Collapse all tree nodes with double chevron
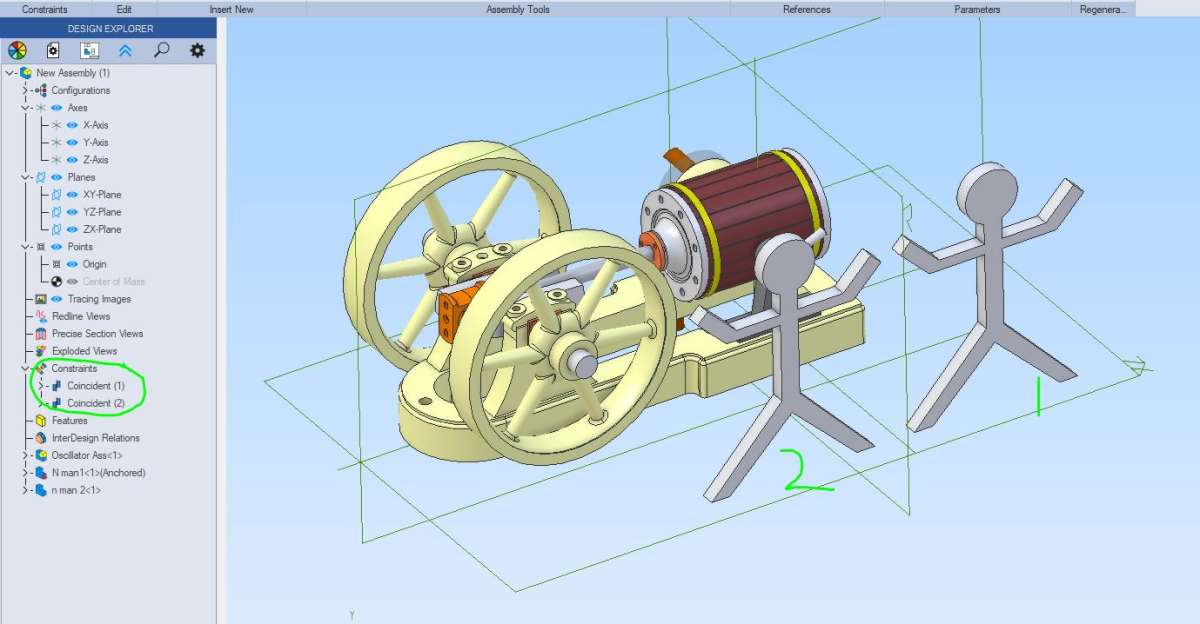Viewport: 1200px width, 624px height. [x=125, y=50]
